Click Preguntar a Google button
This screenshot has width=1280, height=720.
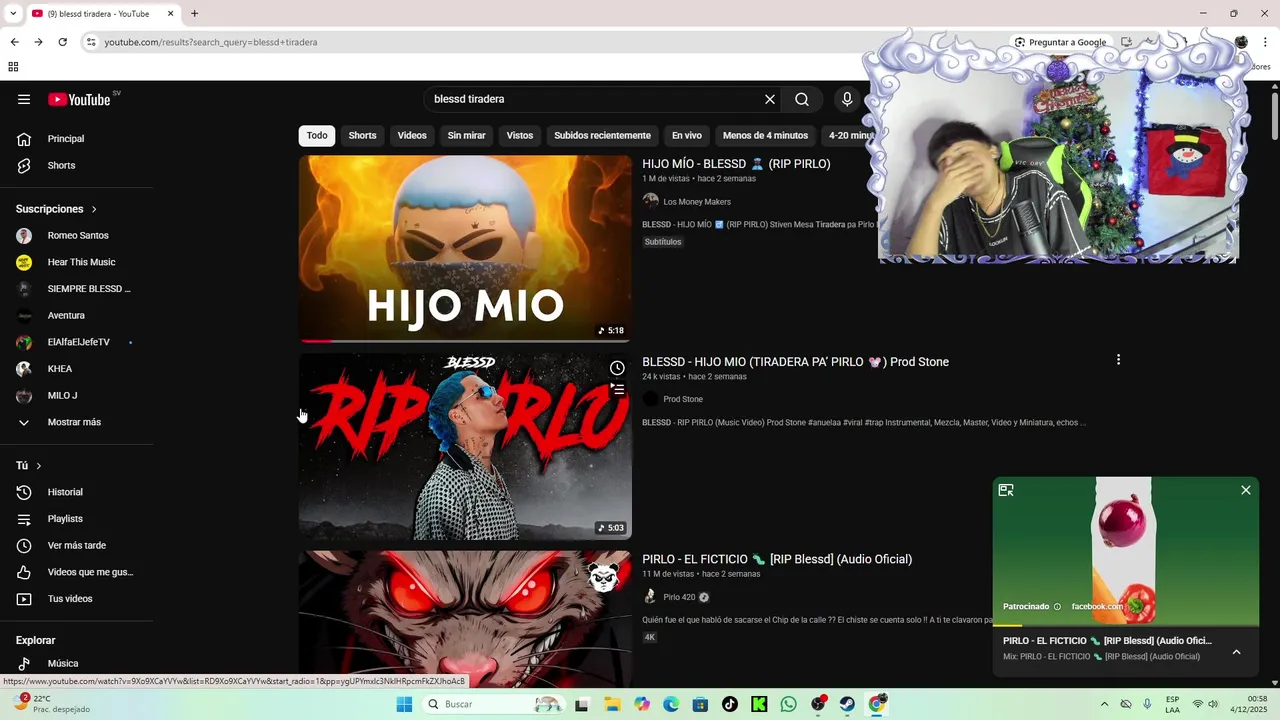click(1060, 42)
